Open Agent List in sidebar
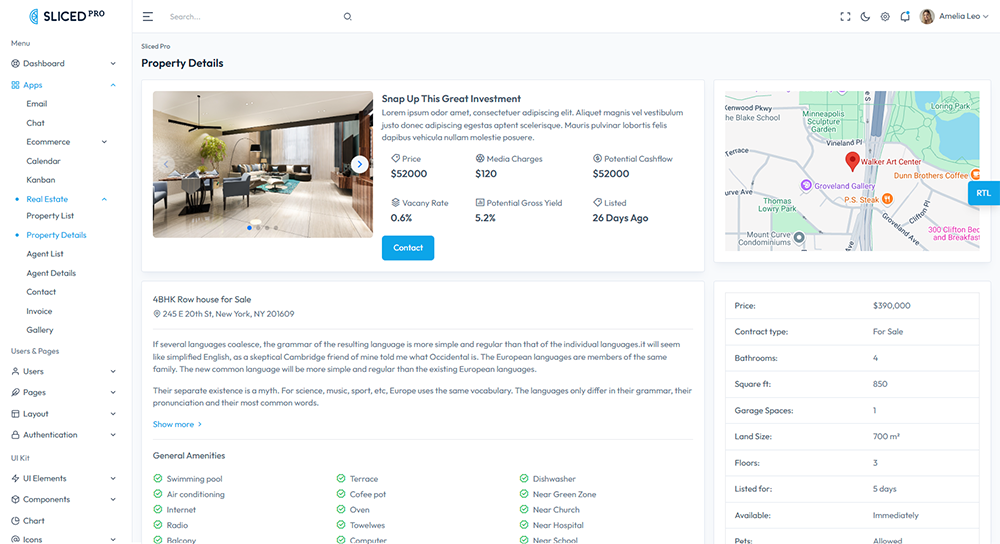1000x544 pixels. (x=45, y=254)
